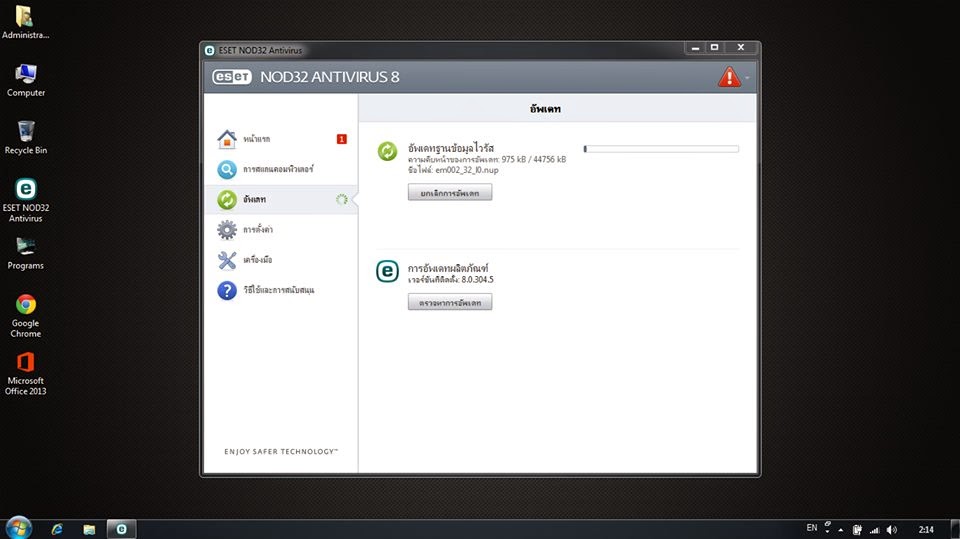Open the Recycle Bin desktop icon
This screenshot has width=960, height=539.
pos(26,137)
